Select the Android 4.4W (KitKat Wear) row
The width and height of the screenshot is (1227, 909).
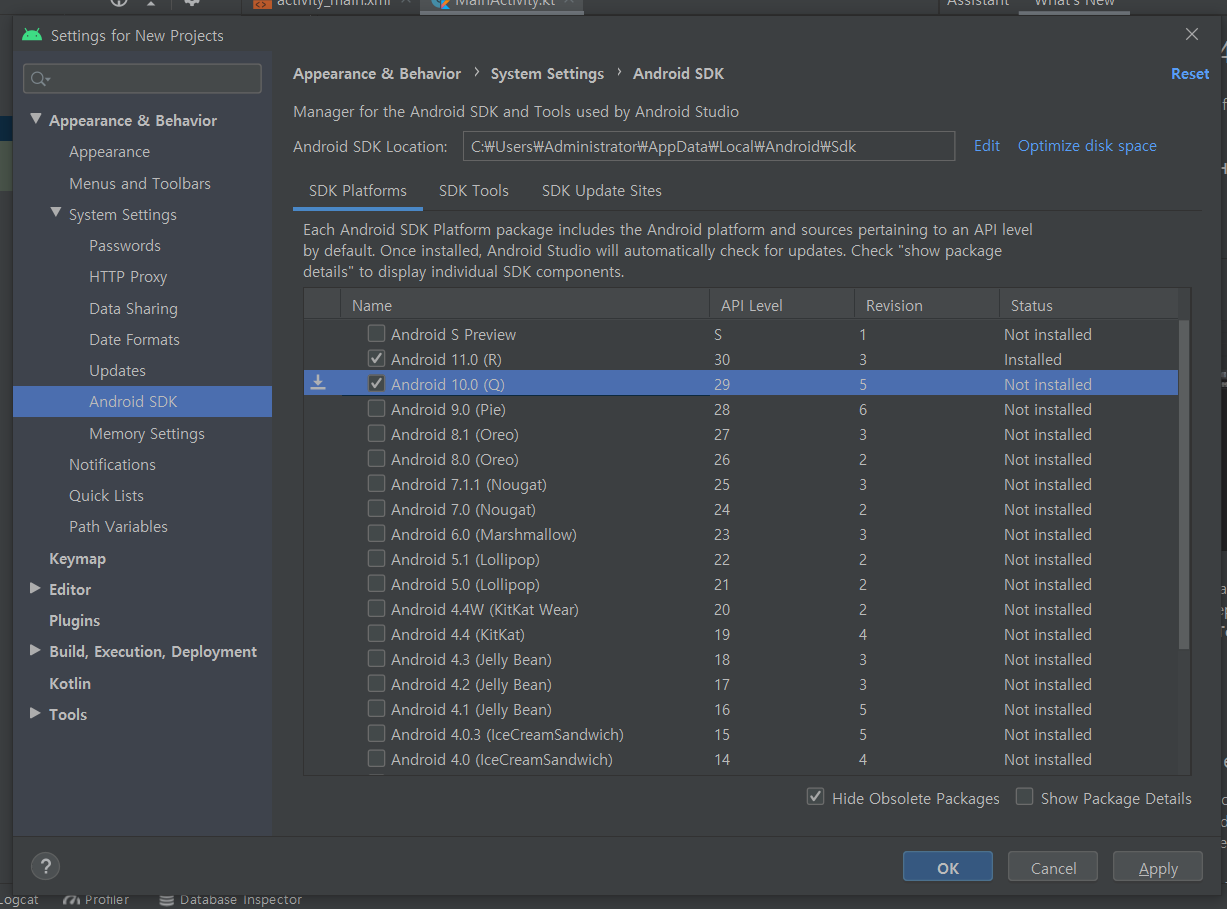click(740, 609)
